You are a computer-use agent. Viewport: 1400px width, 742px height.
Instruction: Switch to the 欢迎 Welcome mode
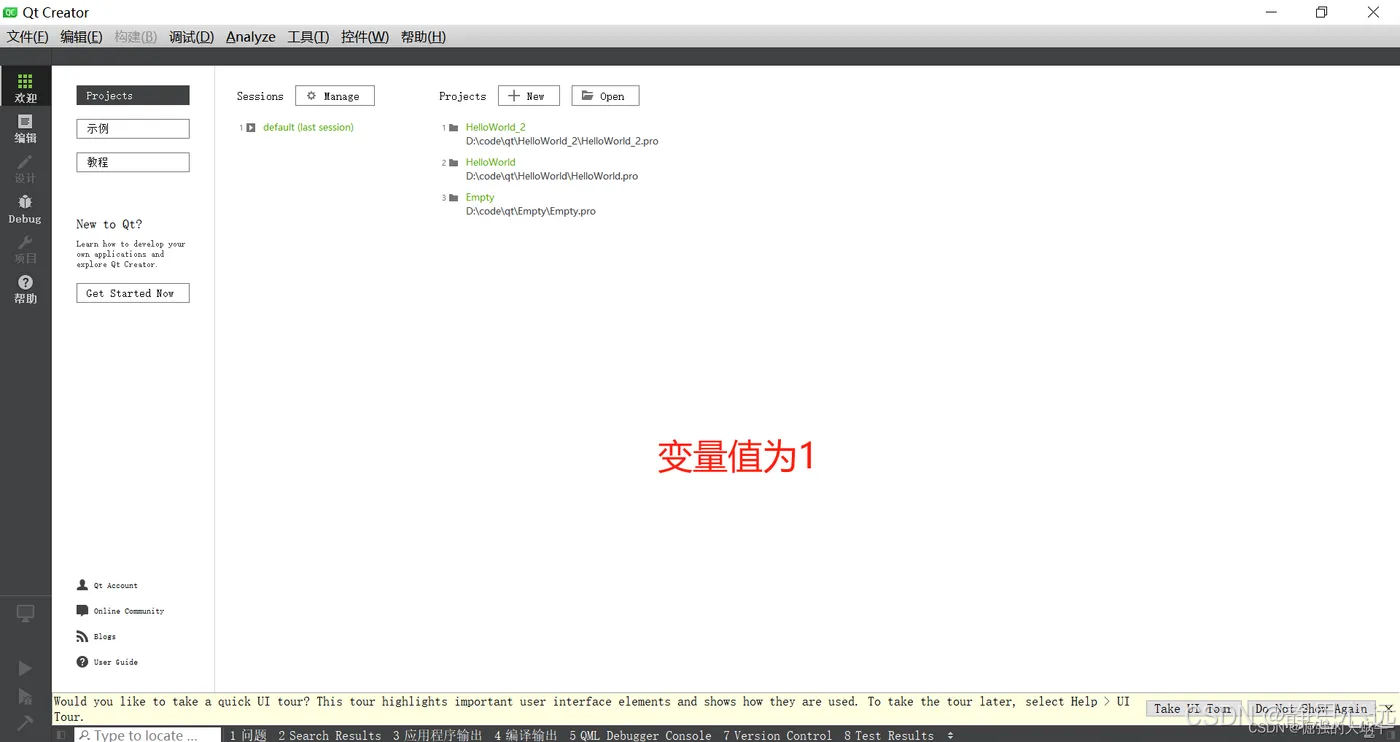[25, 87]
